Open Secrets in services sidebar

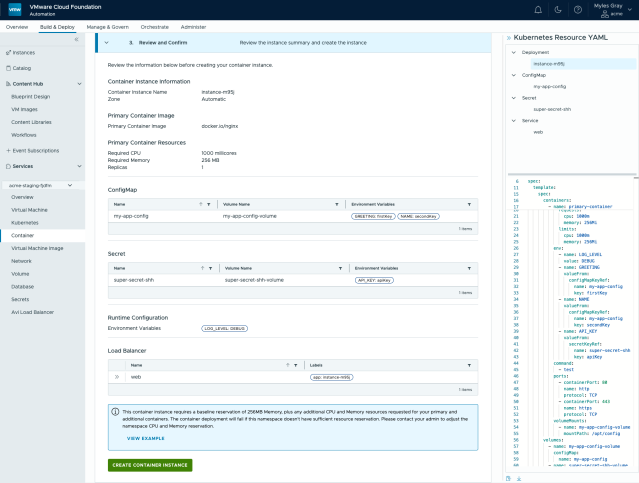point(20,299)
